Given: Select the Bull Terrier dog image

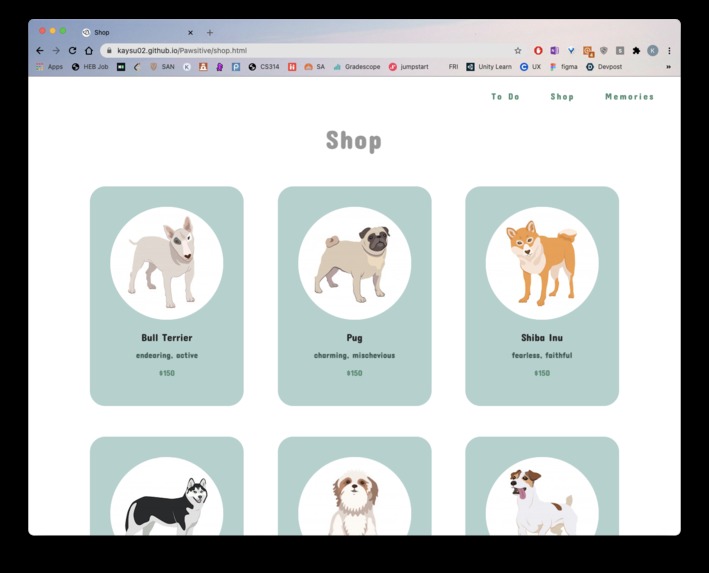Looking at the screenshot, I should (x=166, y=263).
